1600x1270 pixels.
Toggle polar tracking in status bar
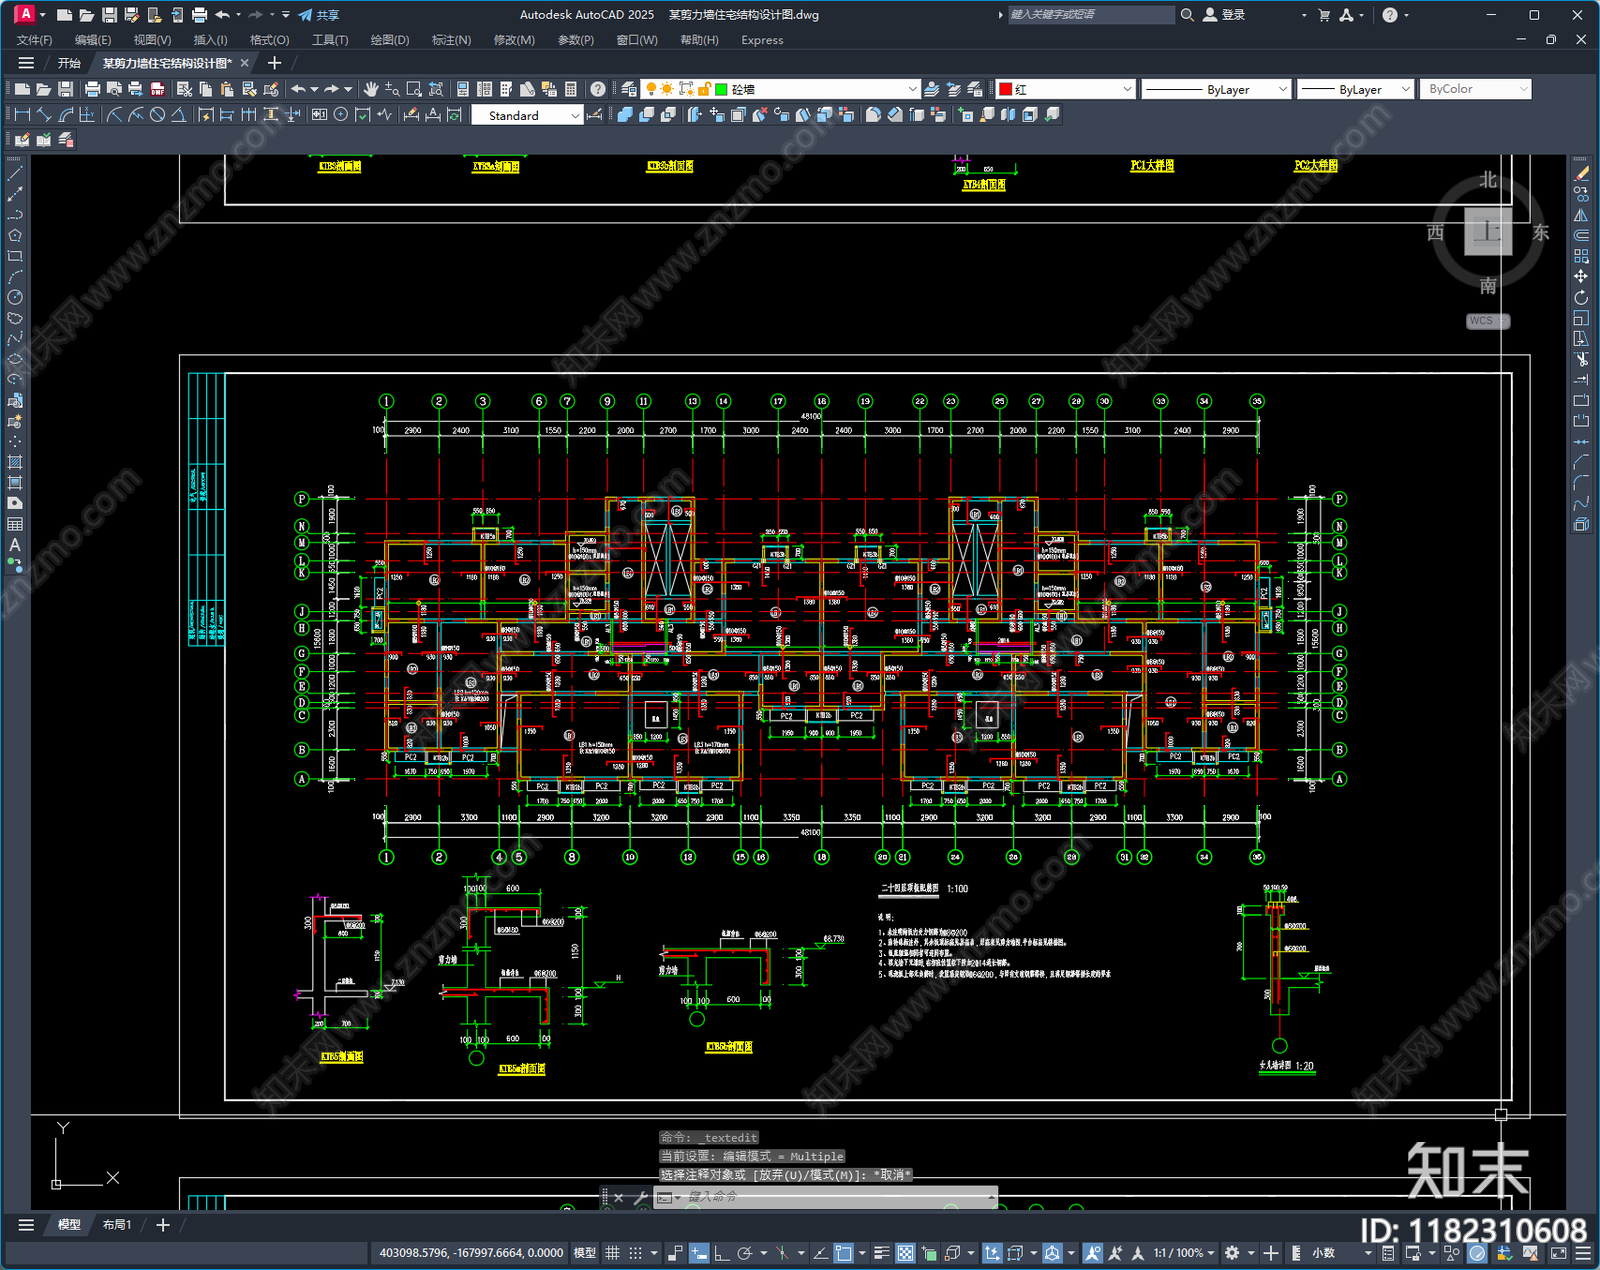click(744, 1253)
